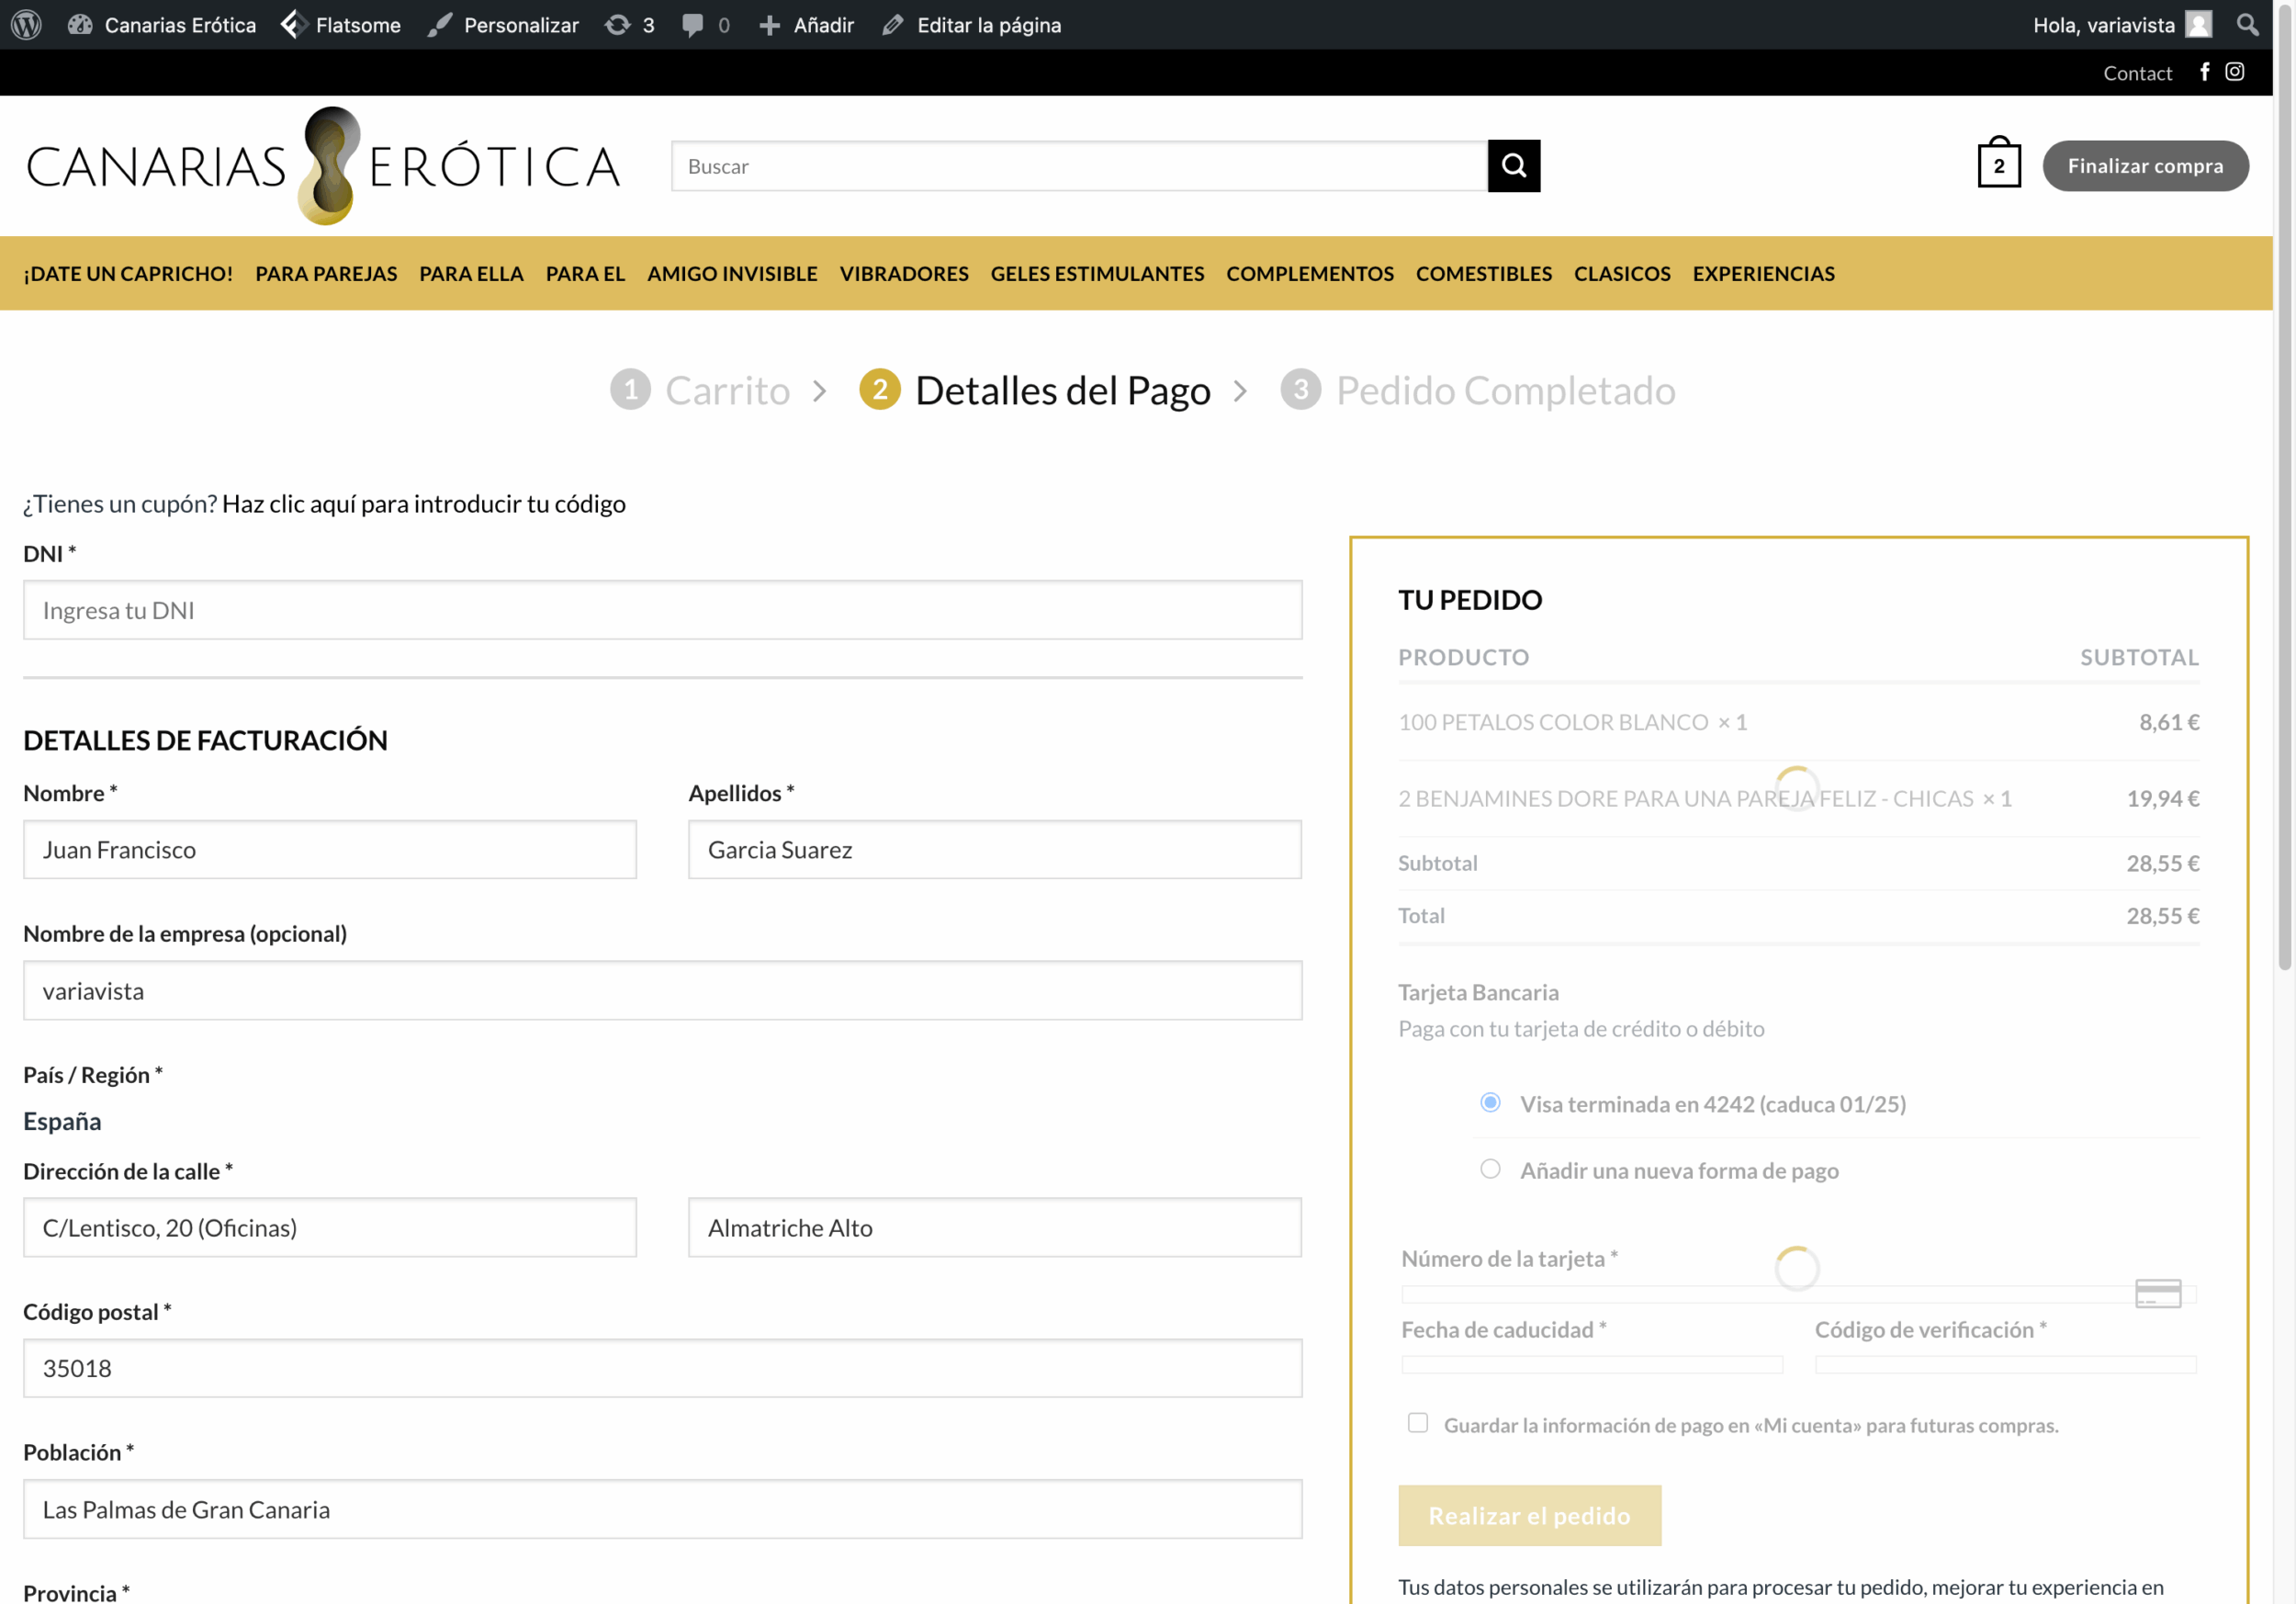Click into the DNI input field

coord(662,610)
